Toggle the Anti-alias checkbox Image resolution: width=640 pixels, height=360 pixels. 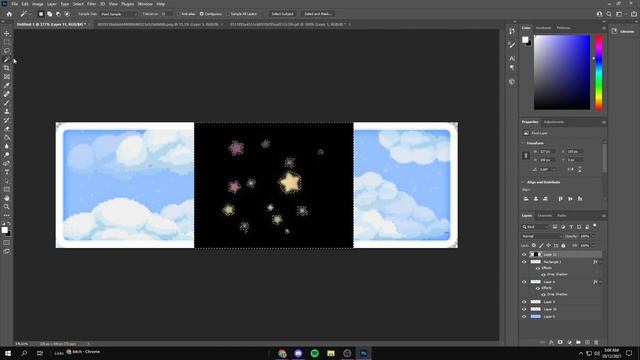179,14
